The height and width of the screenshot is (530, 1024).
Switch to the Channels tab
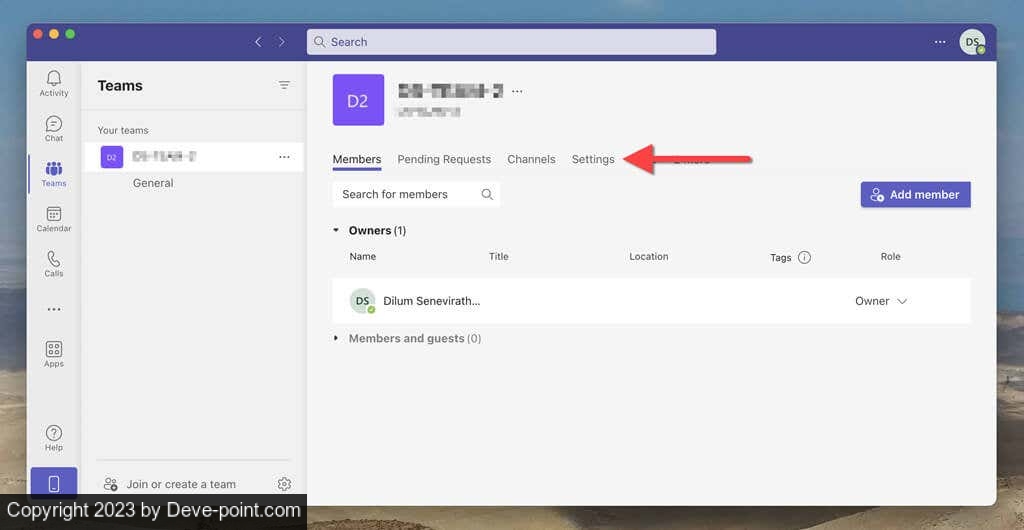click(531, 159)
